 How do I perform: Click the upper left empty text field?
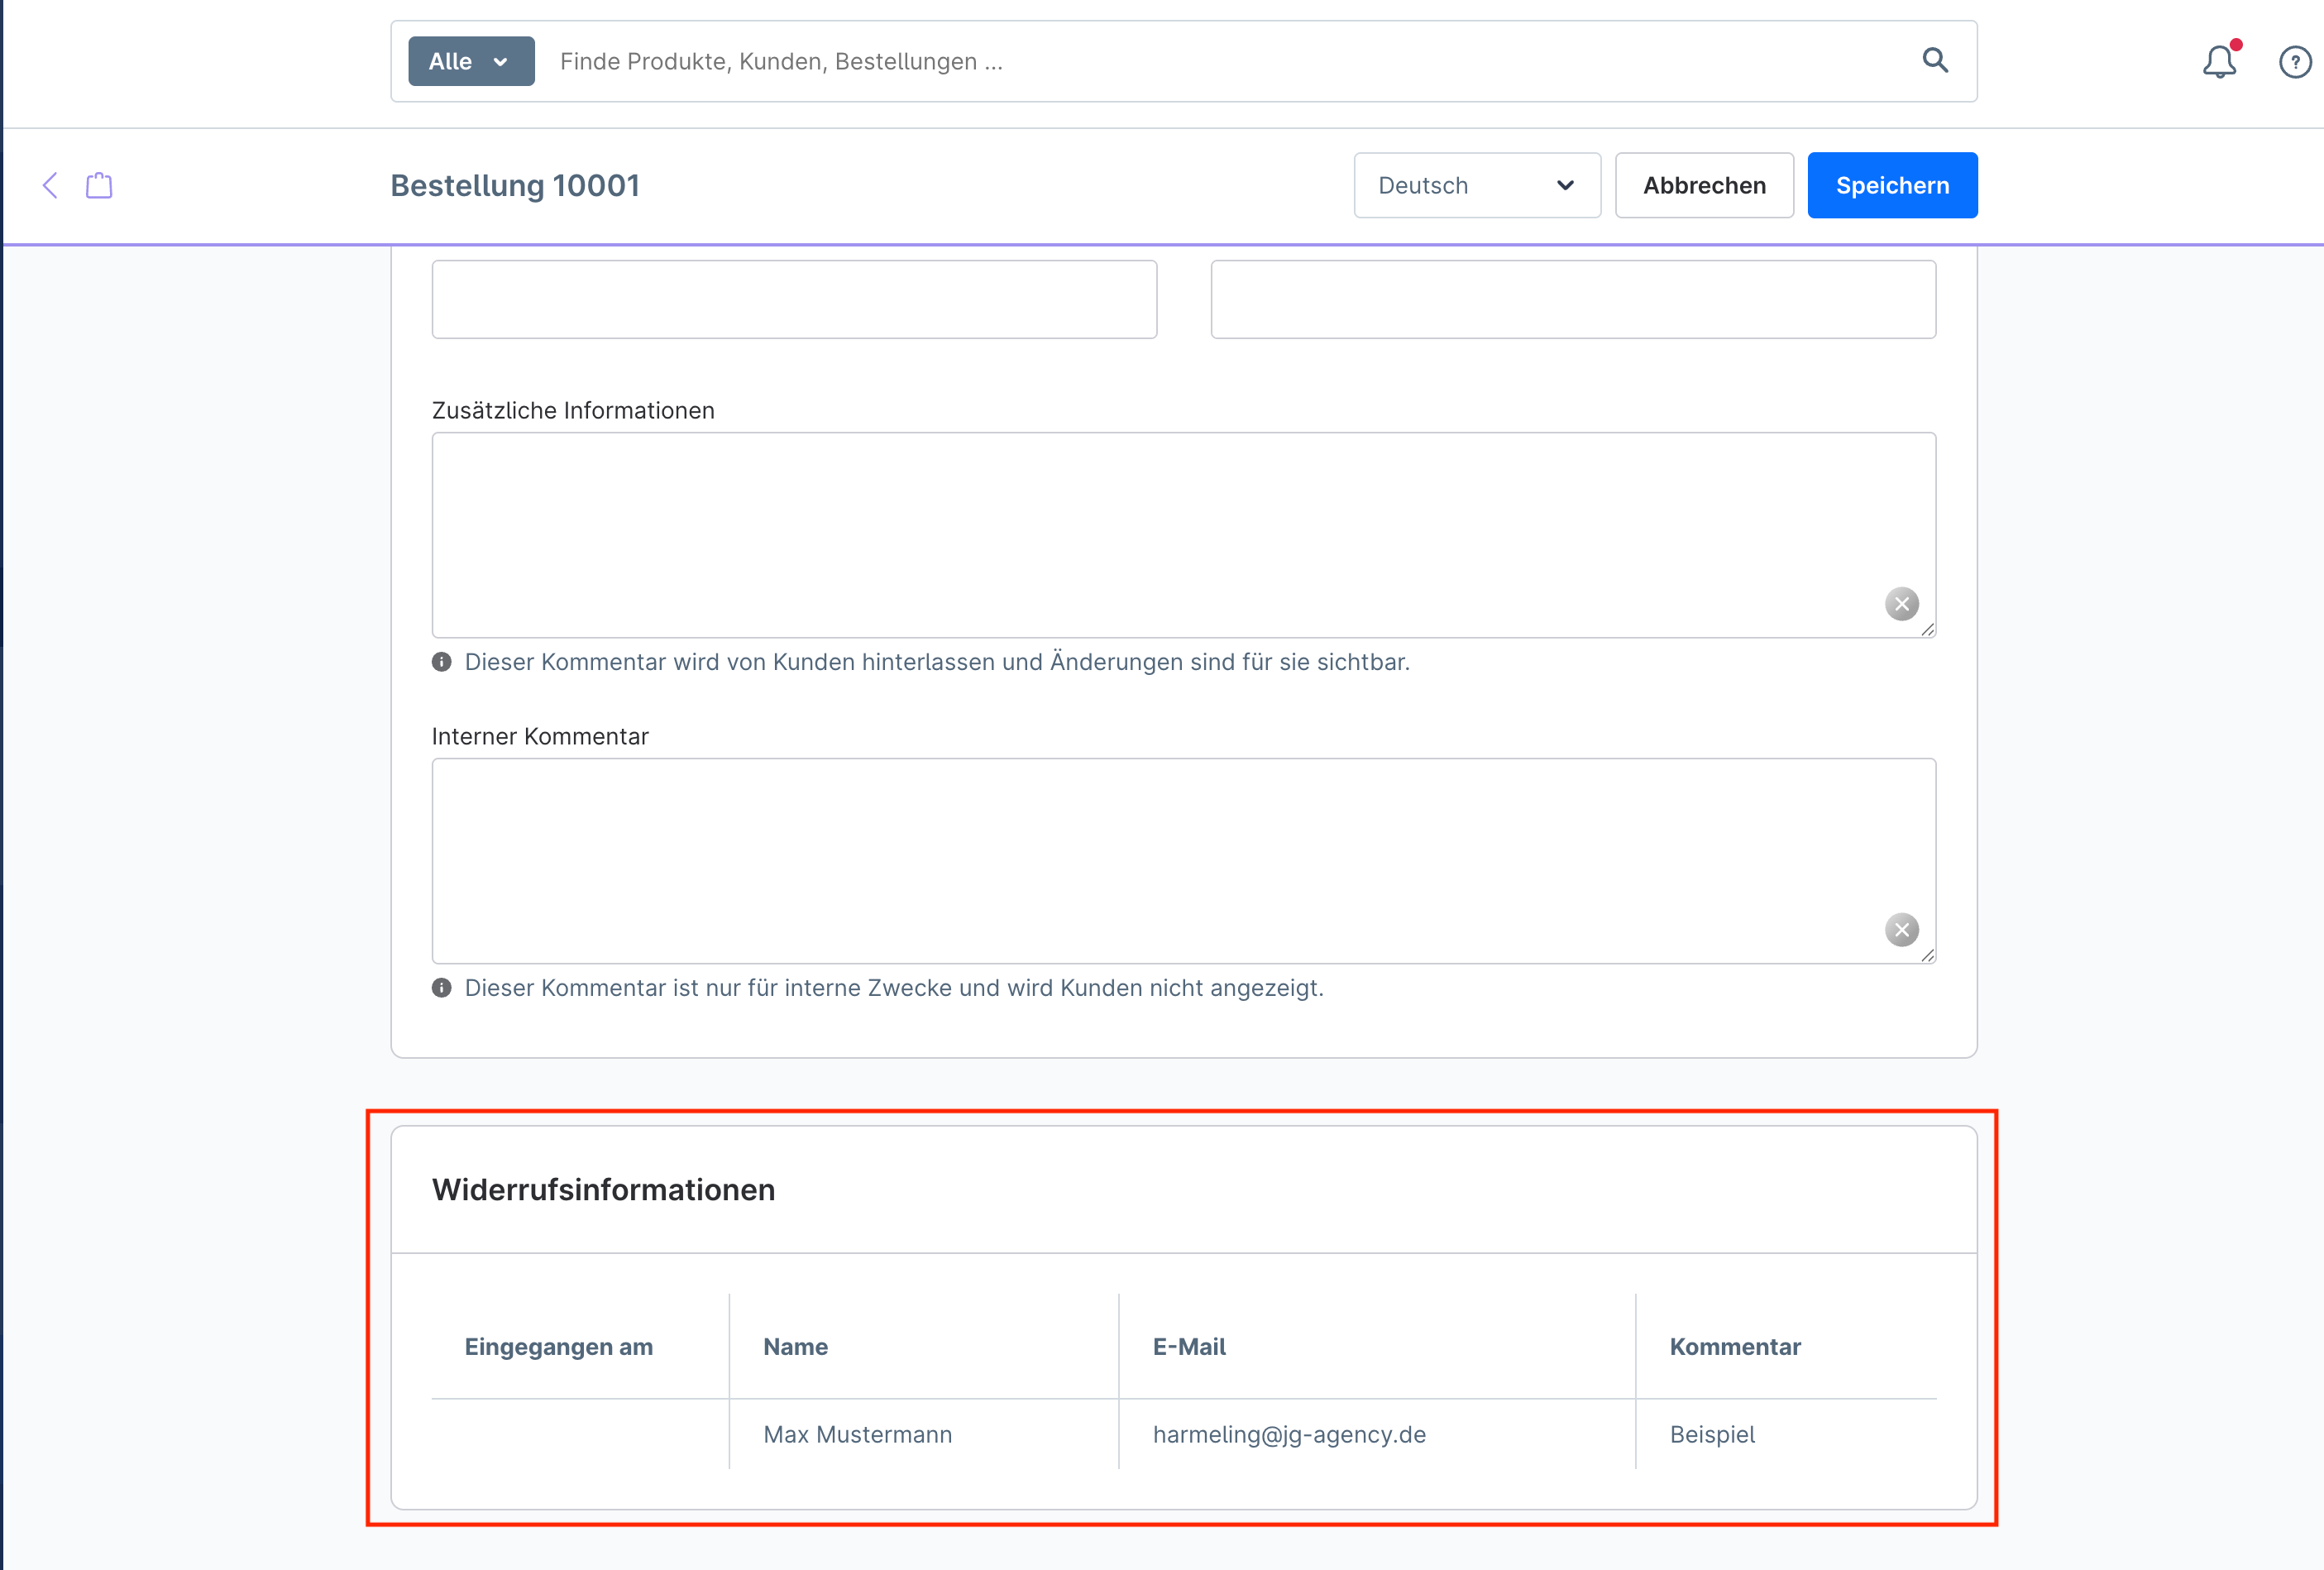click(x=794, y=299)
